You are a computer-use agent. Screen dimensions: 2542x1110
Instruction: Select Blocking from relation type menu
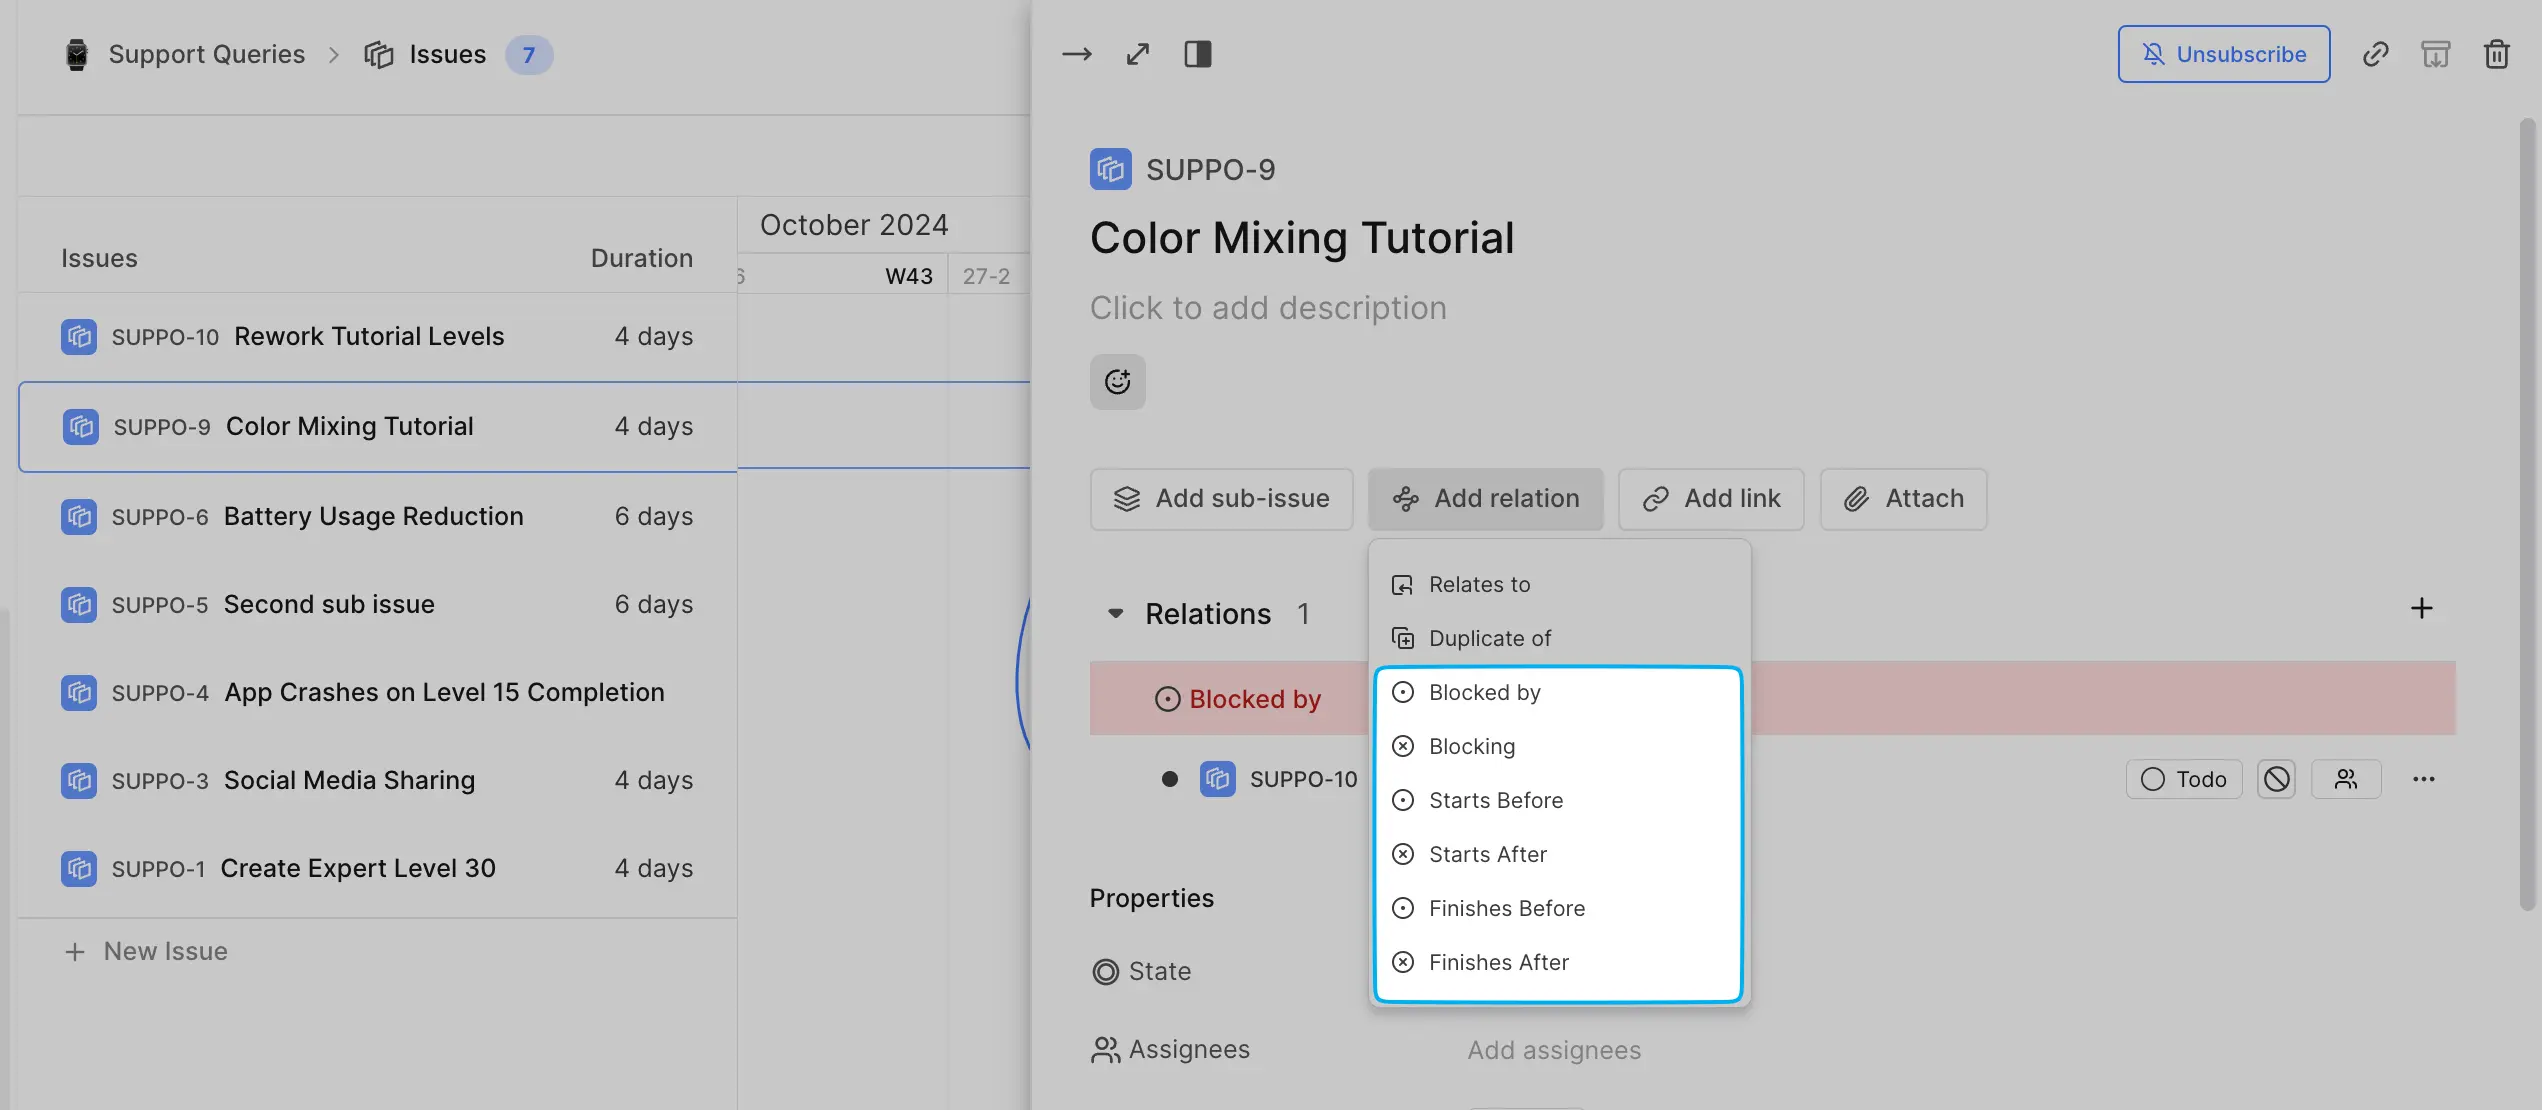click(x=1470, y=745)
